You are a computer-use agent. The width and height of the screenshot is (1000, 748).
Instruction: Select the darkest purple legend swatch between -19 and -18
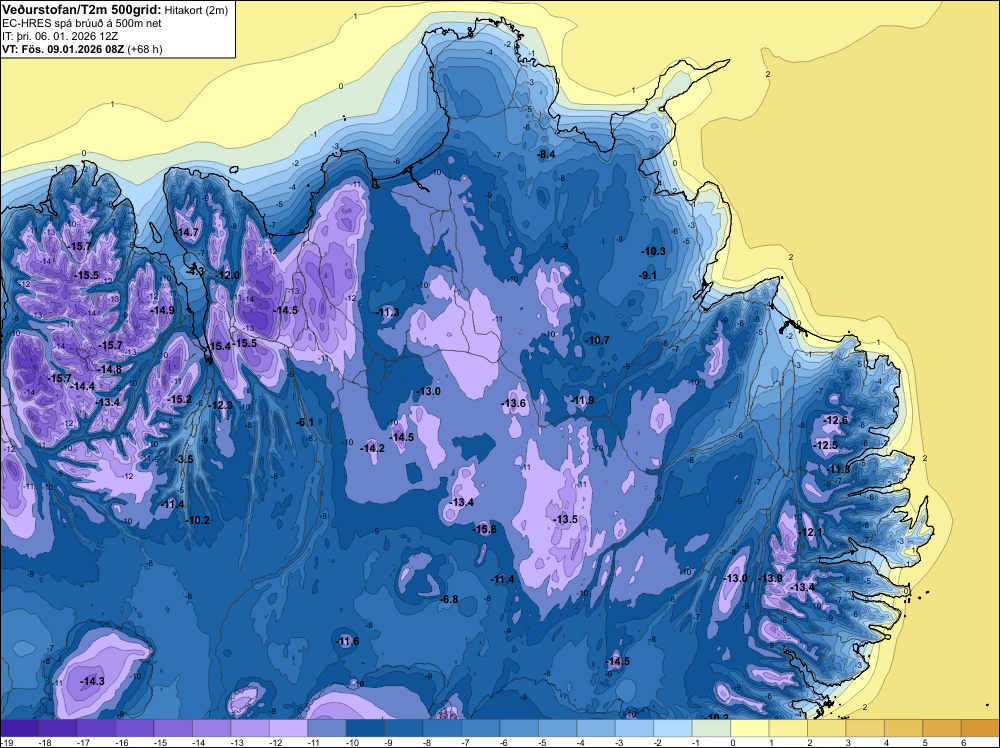tap(19, 728)
